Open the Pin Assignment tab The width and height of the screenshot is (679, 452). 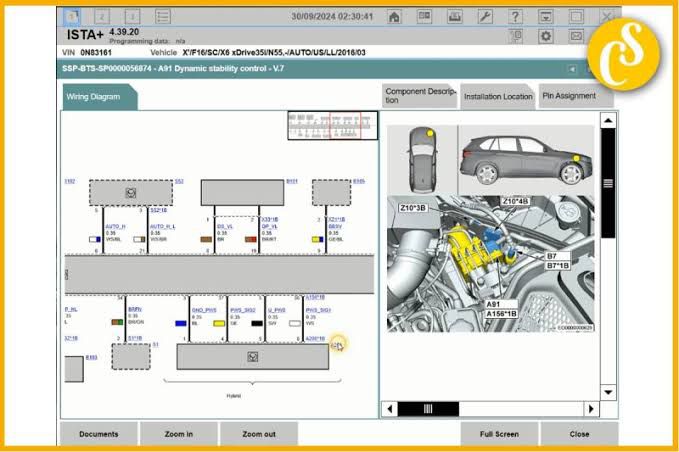[x=575, y=96]
